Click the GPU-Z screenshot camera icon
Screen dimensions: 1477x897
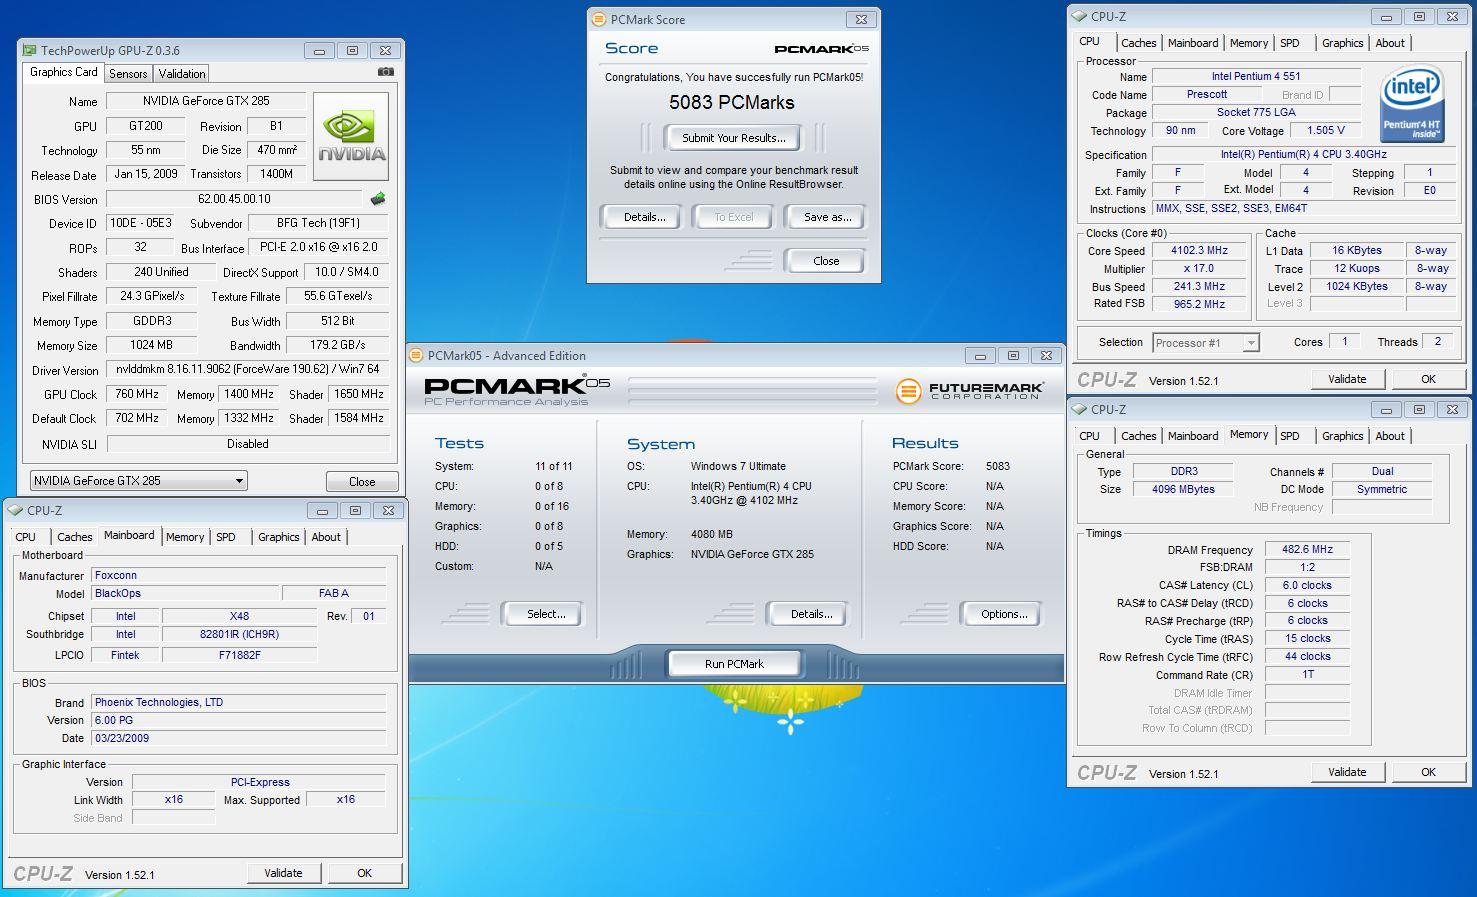pyautogui.click(x=386, y=72)
